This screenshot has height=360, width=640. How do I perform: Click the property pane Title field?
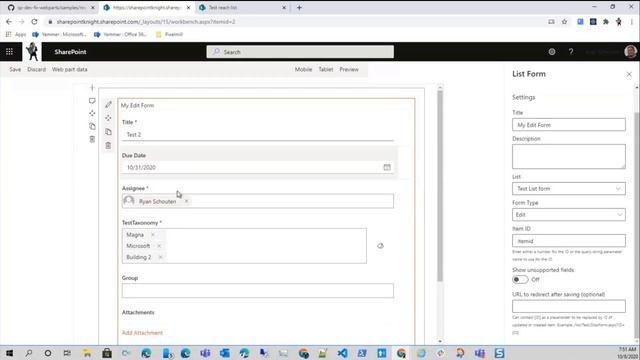coord(569,125)
